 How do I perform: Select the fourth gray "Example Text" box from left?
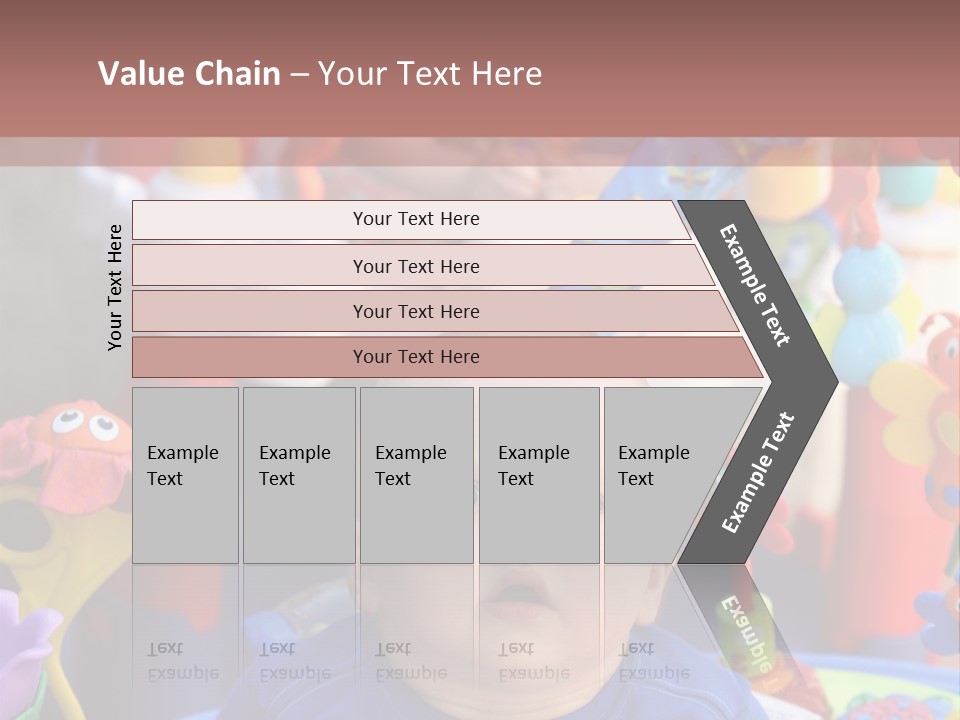pos(539,475)
